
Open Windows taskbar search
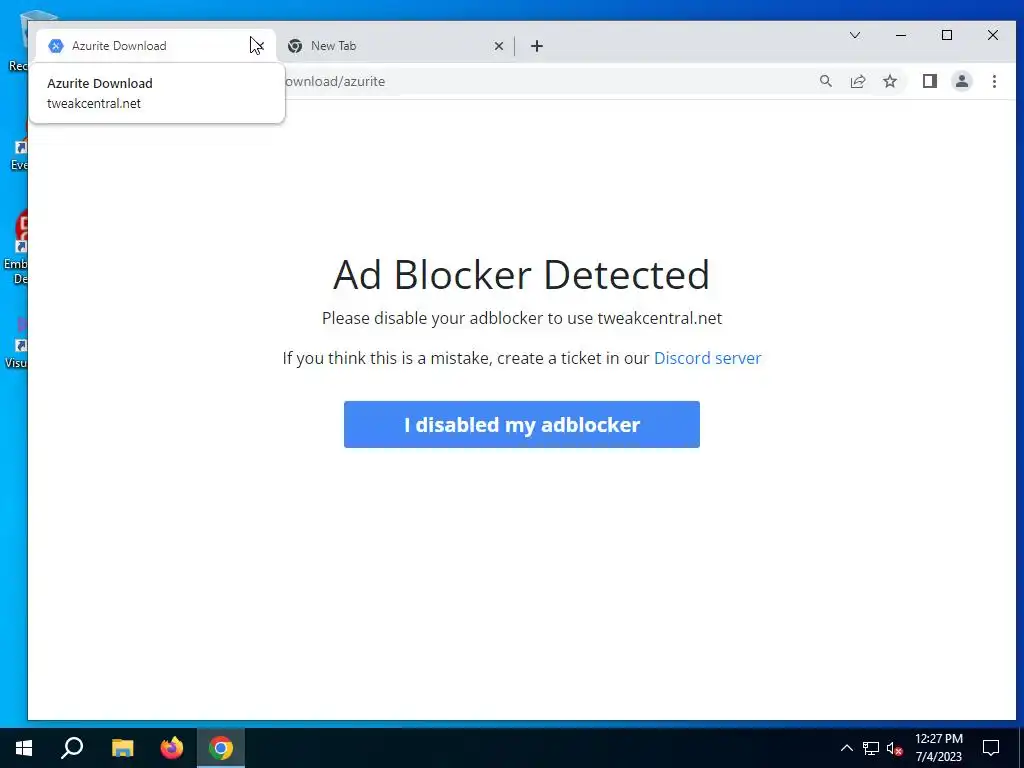[x=72, y=748]
